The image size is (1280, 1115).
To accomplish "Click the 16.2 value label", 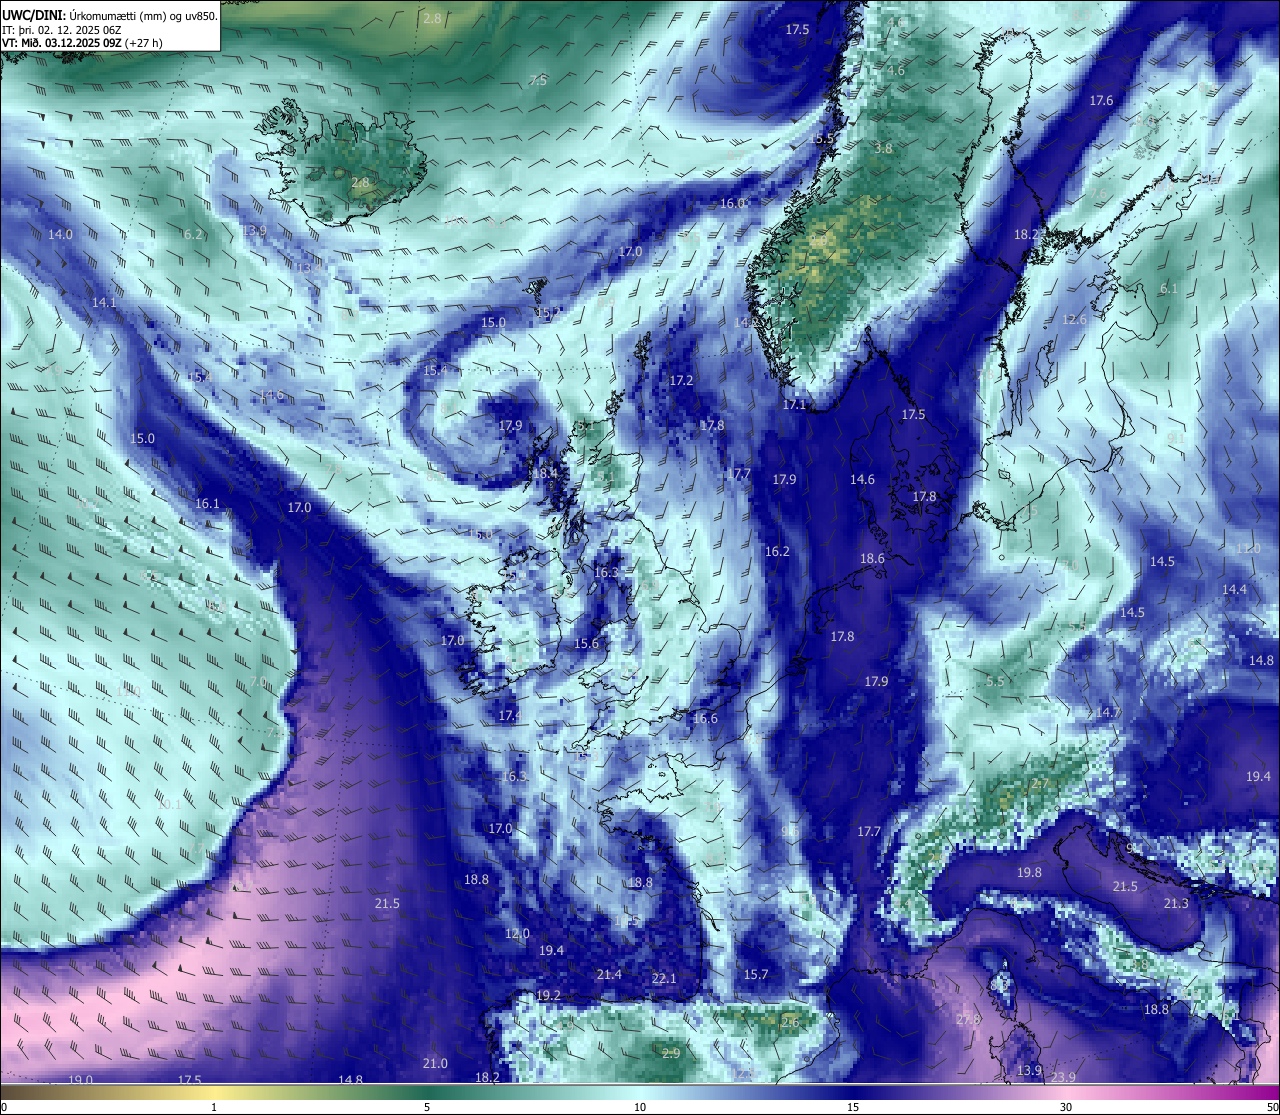I will (777, 552).
